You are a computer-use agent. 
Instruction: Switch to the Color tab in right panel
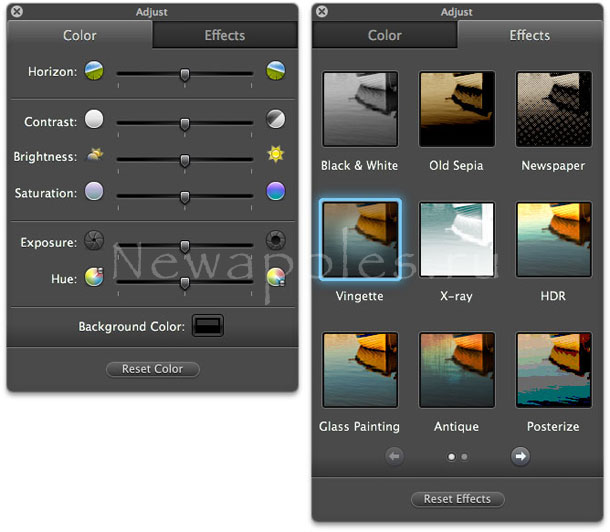tap(385, 35)
